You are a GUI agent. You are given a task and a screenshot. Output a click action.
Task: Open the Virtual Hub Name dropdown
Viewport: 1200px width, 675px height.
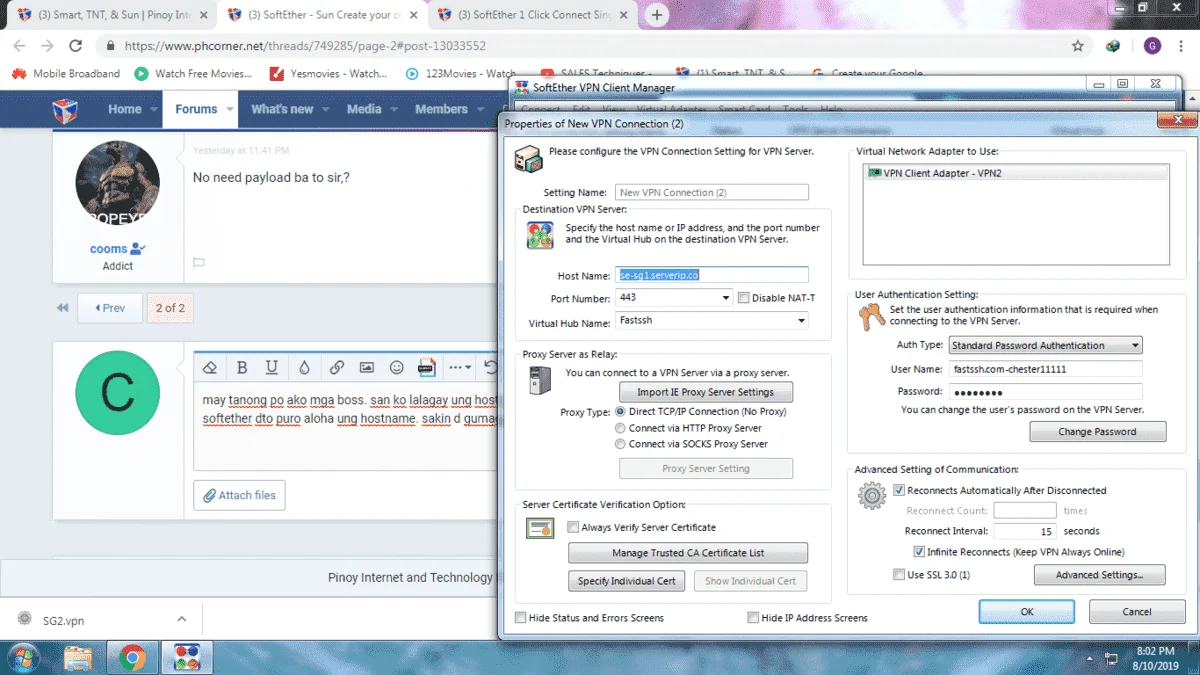coord(802,321)
